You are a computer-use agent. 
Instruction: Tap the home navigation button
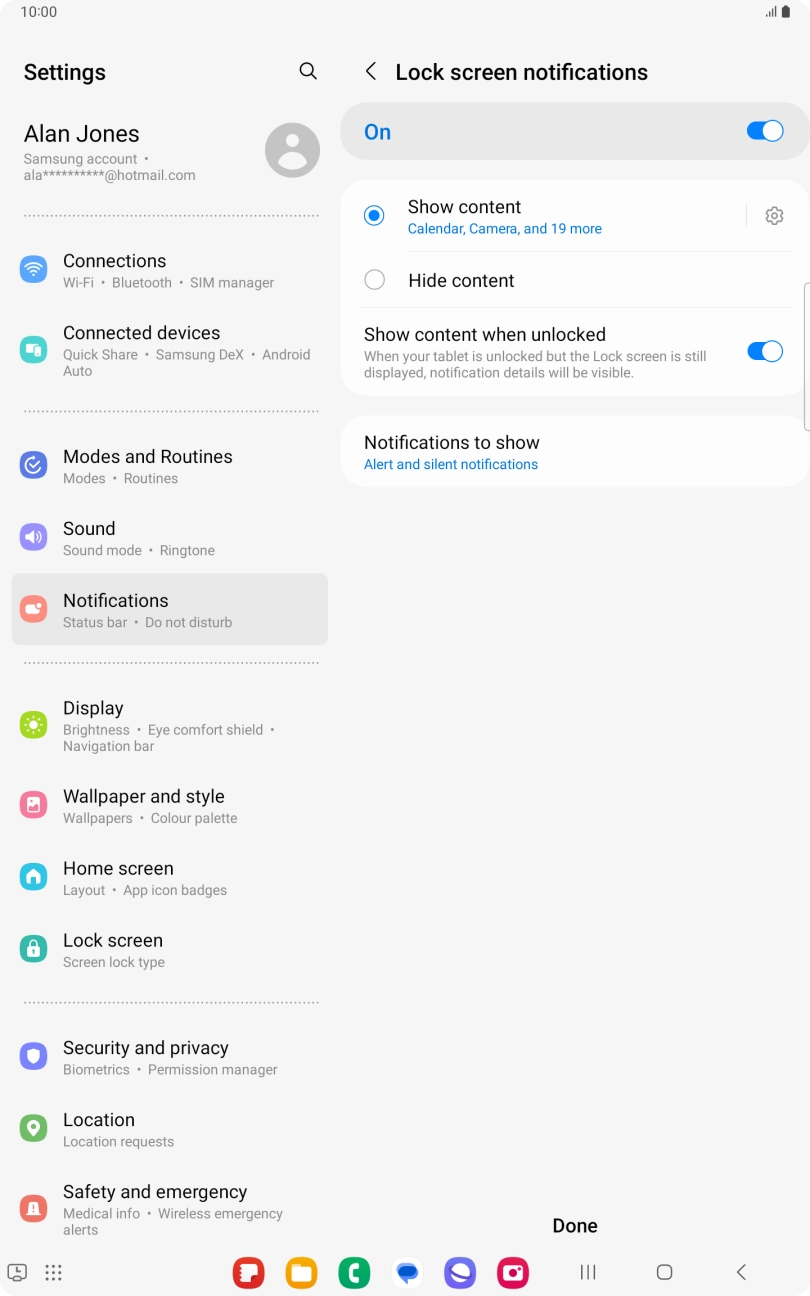point(664,1272)
